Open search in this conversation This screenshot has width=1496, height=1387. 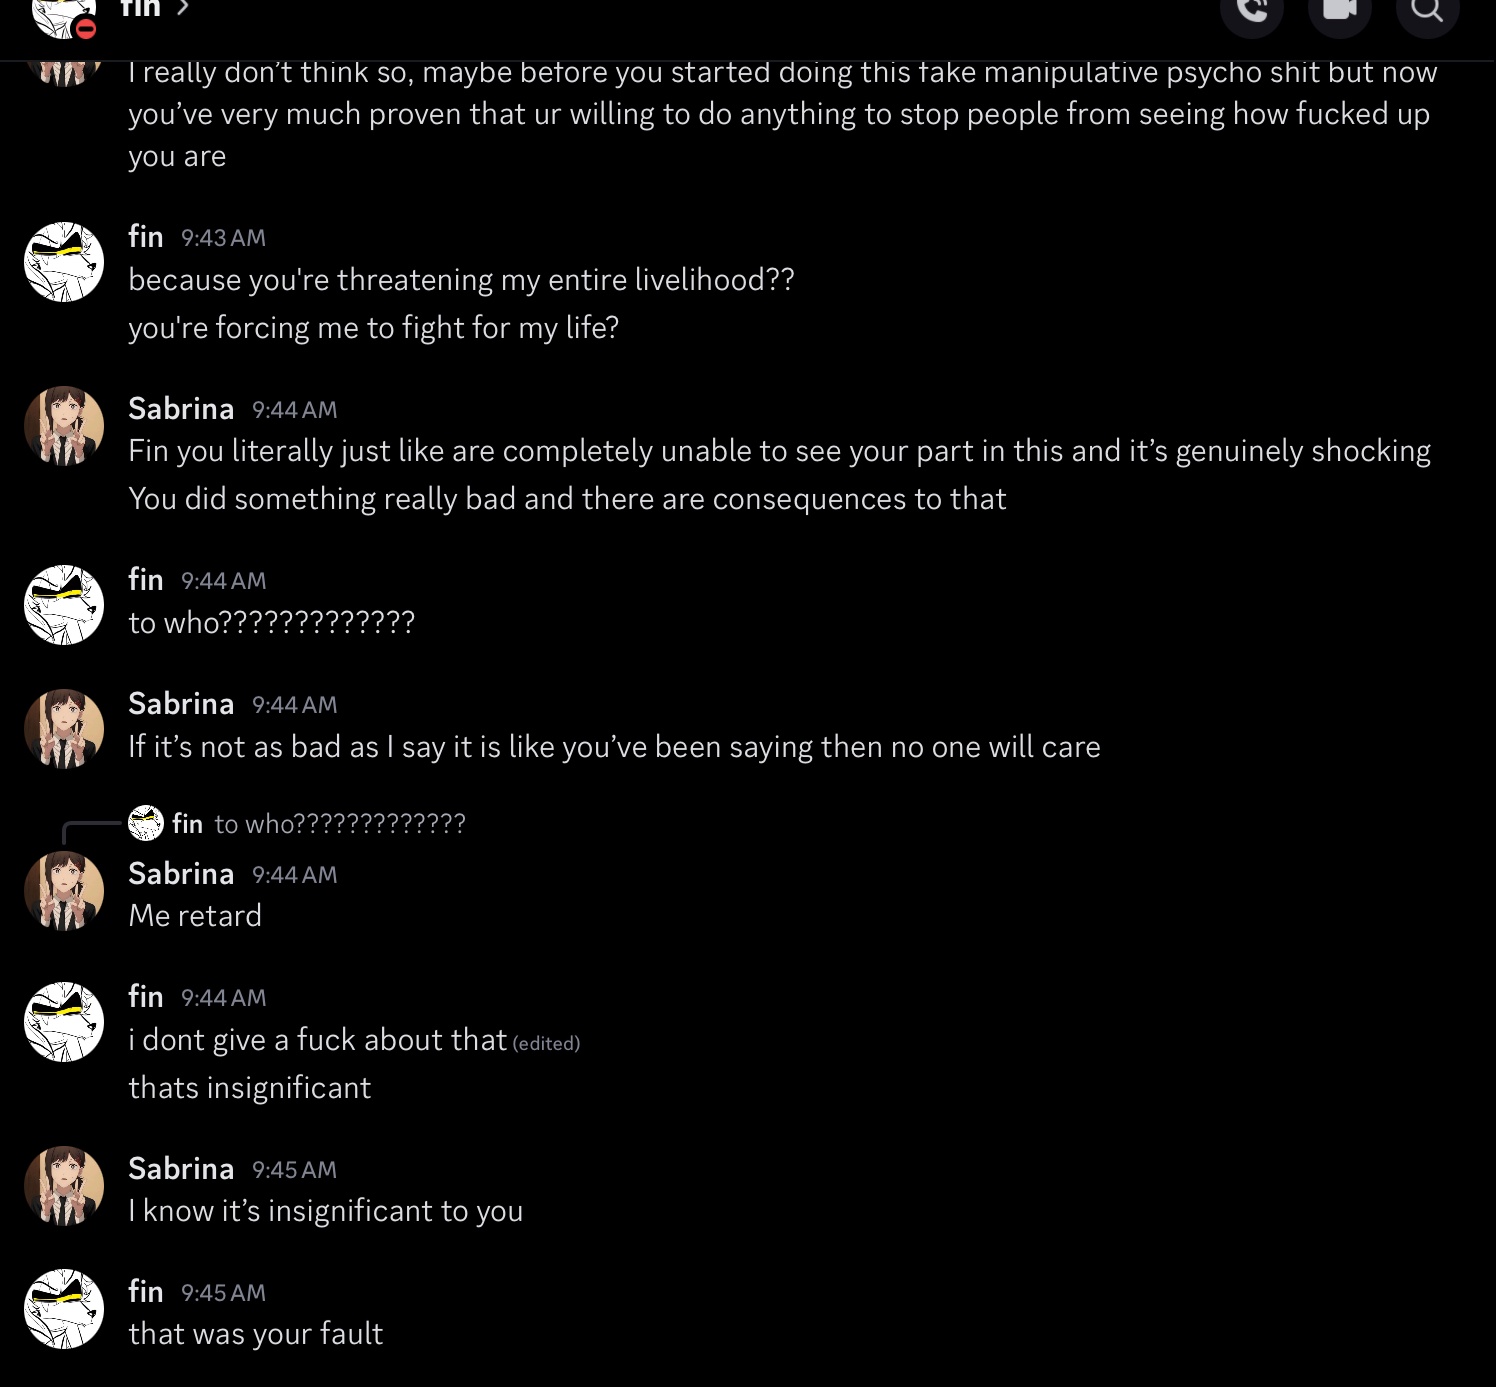(x=1427, y=10)
